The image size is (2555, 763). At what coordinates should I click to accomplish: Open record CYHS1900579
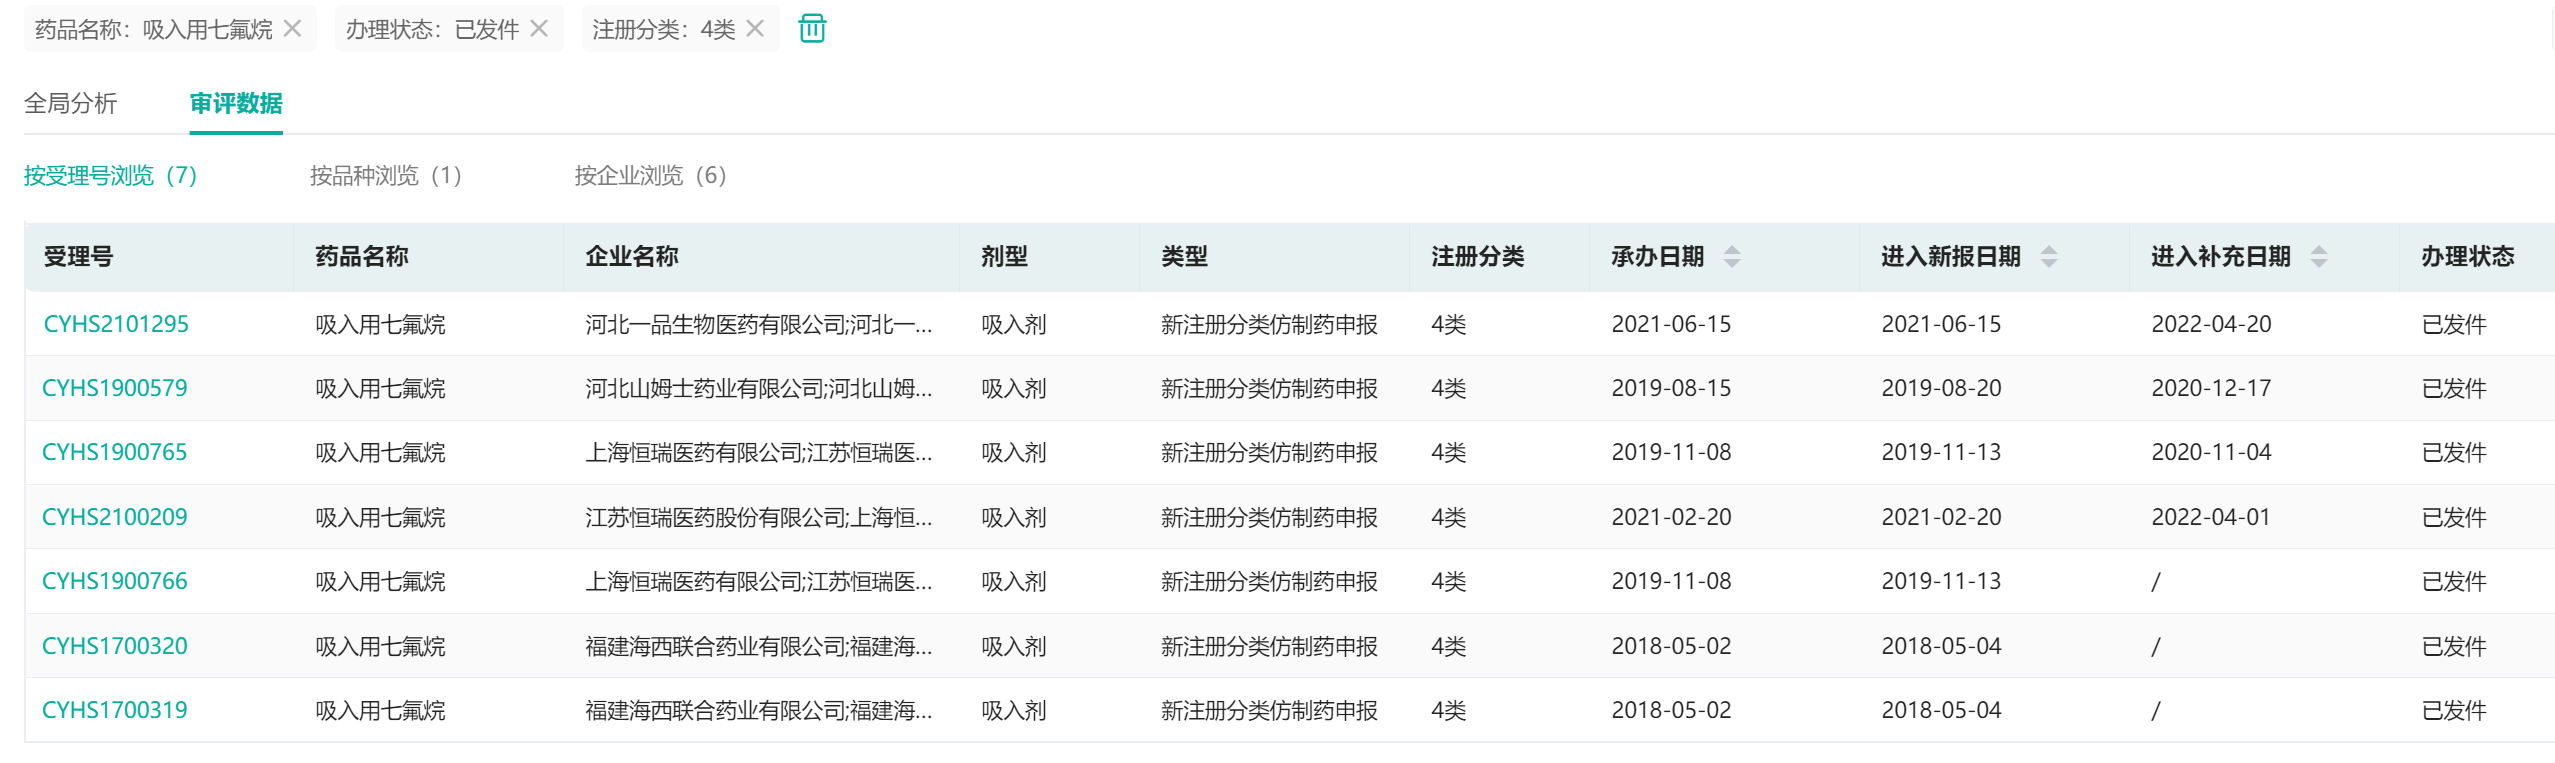coord(115,388)
